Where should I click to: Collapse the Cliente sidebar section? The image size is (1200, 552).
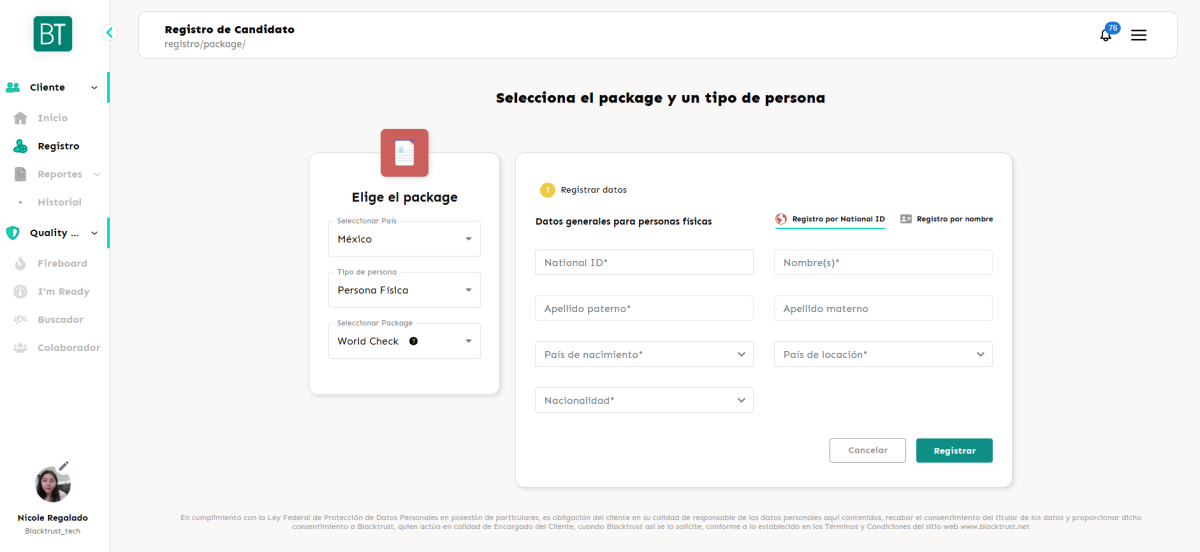click(94, 88)
